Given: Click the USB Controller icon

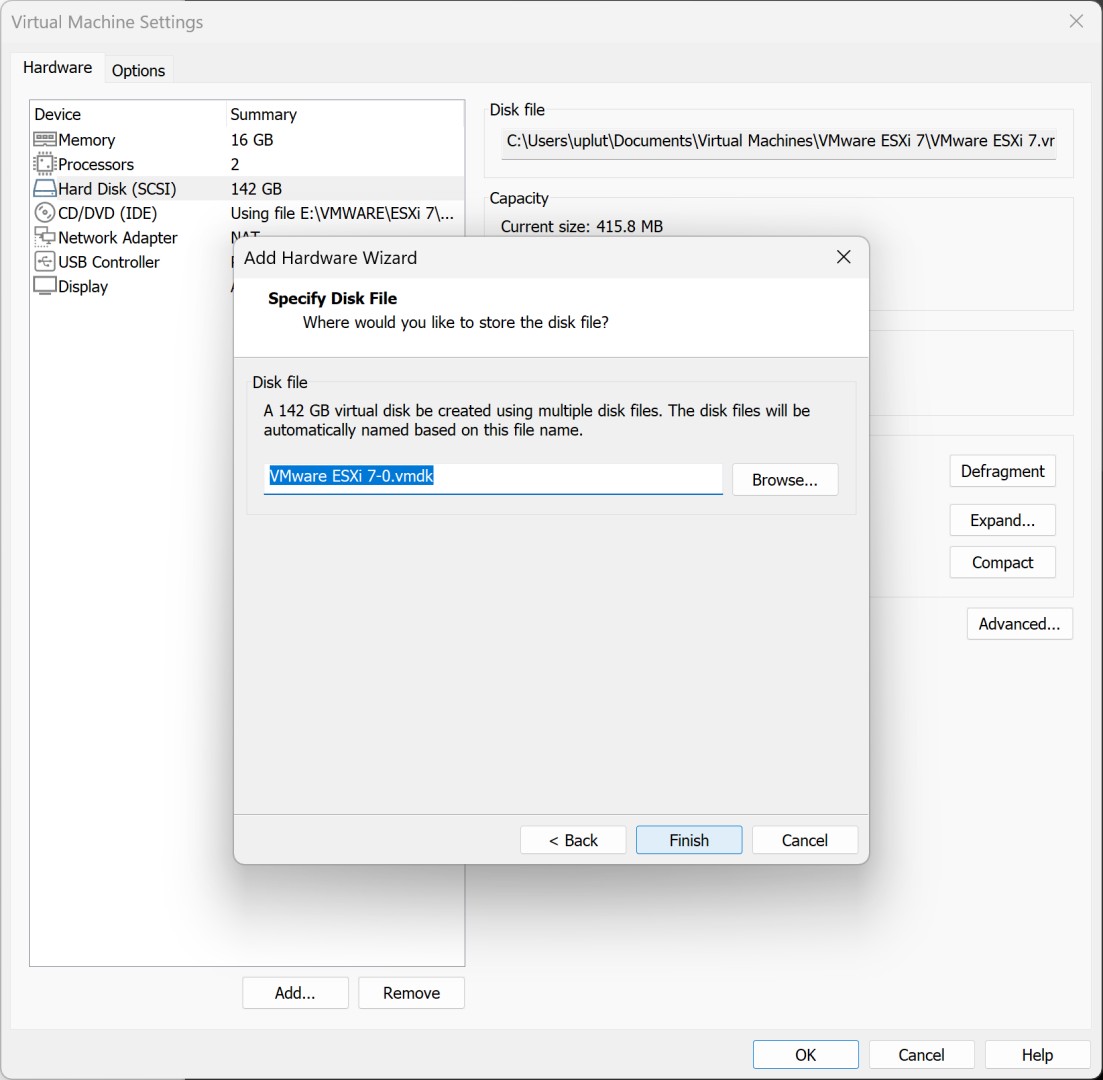Looking at the screenshot, I should coord(44,262).
